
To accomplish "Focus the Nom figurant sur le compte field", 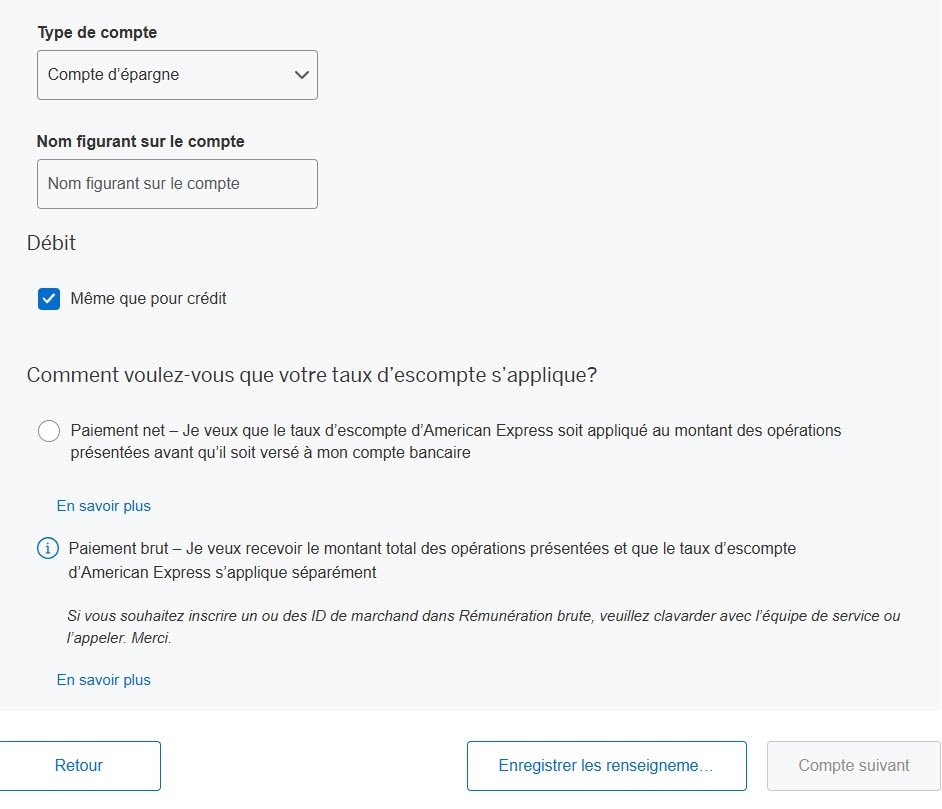I will tap(177, 184).
